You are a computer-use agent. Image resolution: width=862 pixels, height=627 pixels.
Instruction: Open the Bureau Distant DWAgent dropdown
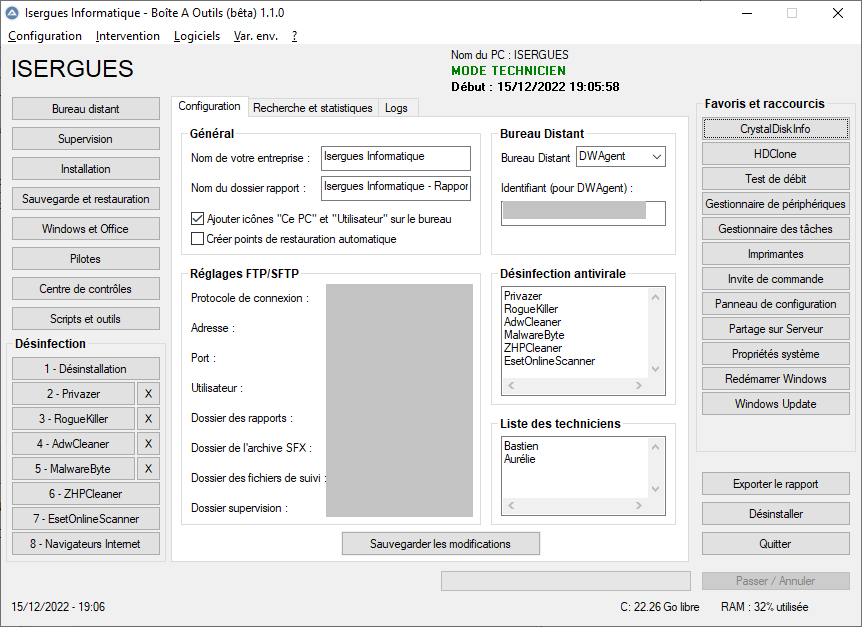(621, 157)
